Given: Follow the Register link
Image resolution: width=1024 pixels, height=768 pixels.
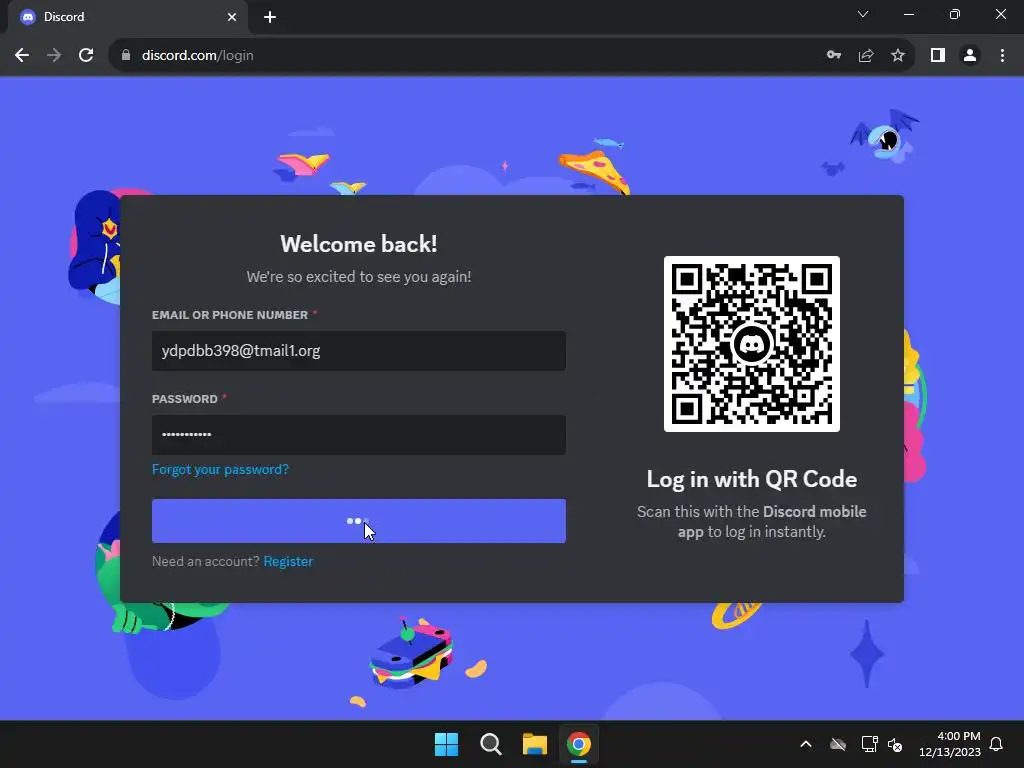Looking at the screenshot, I should (x=288, y=561).
